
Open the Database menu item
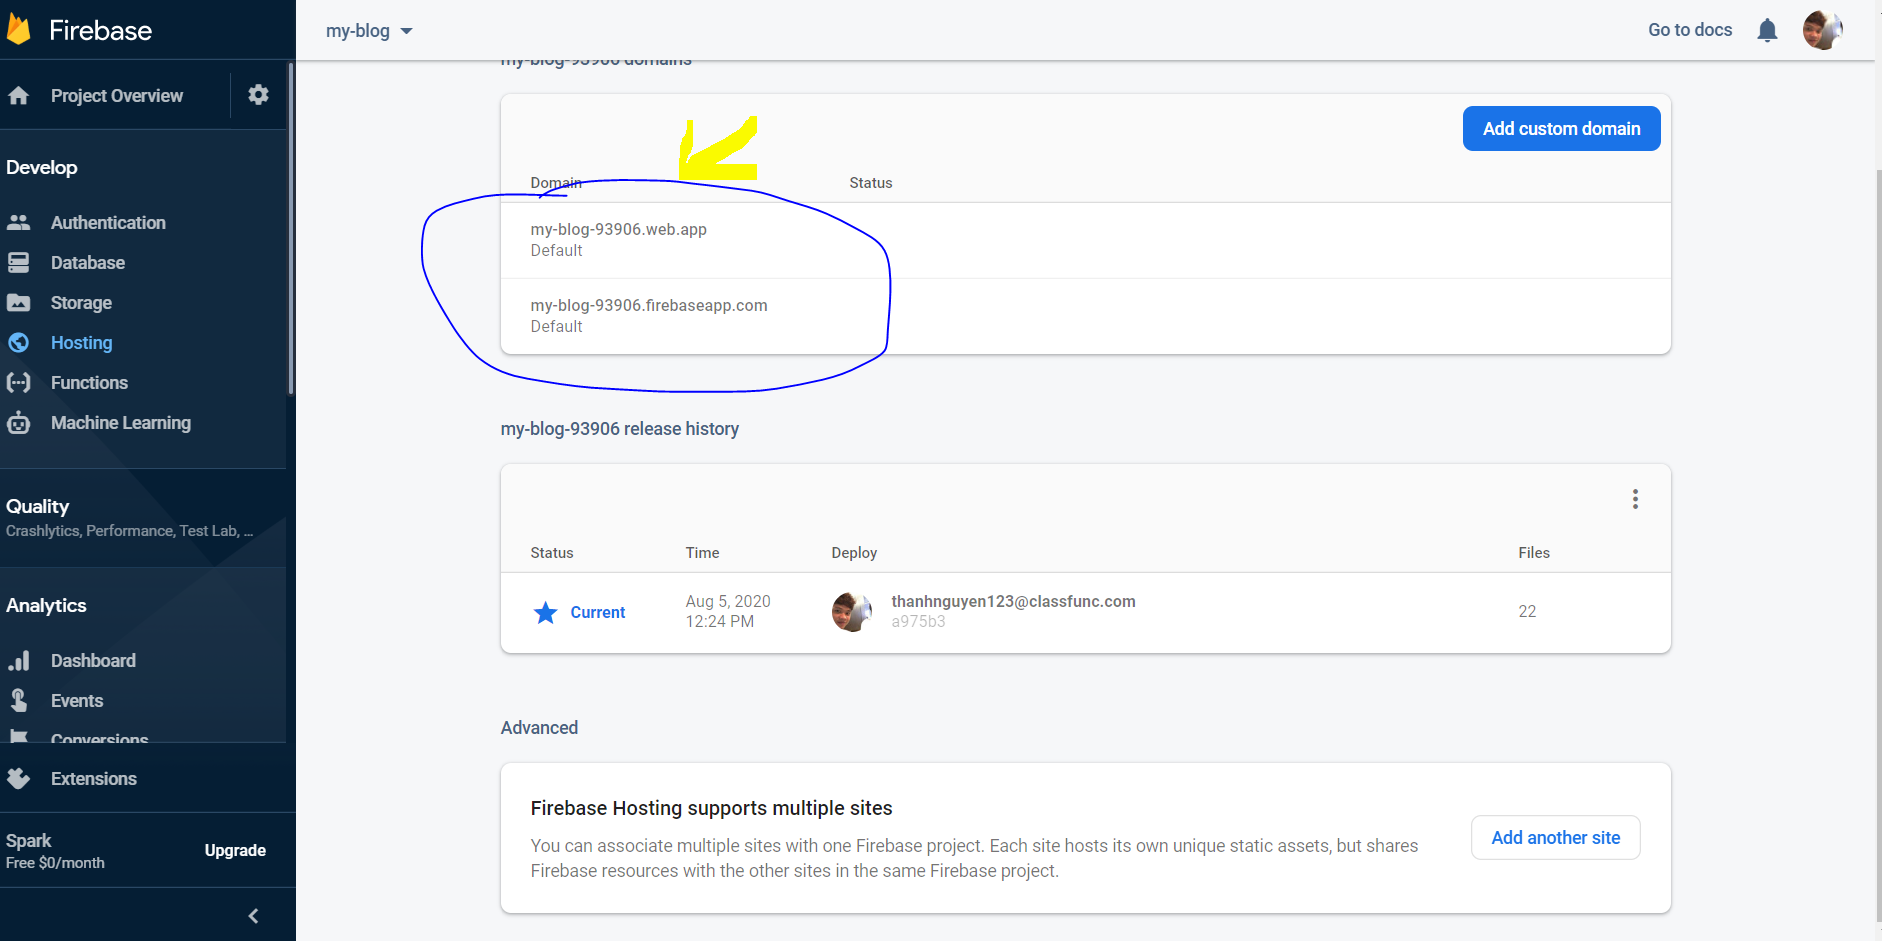click(88, 263)
